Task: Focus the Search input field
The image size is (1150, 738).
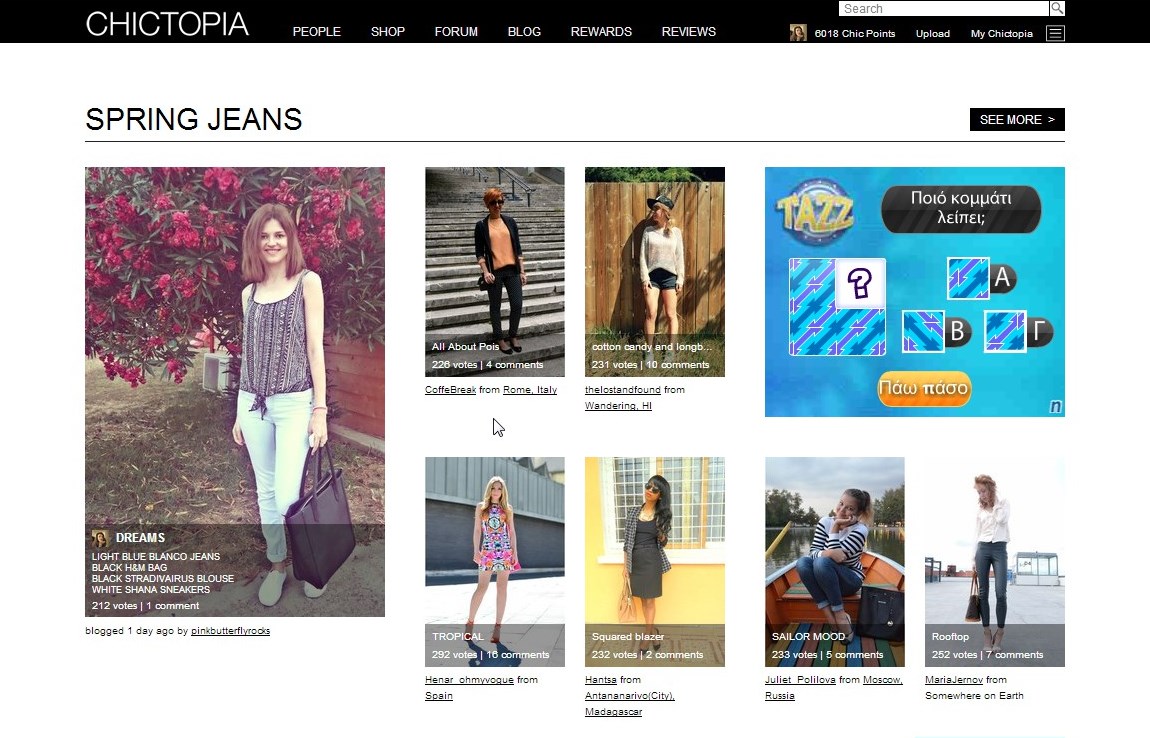Action: [x=944, y=8]
